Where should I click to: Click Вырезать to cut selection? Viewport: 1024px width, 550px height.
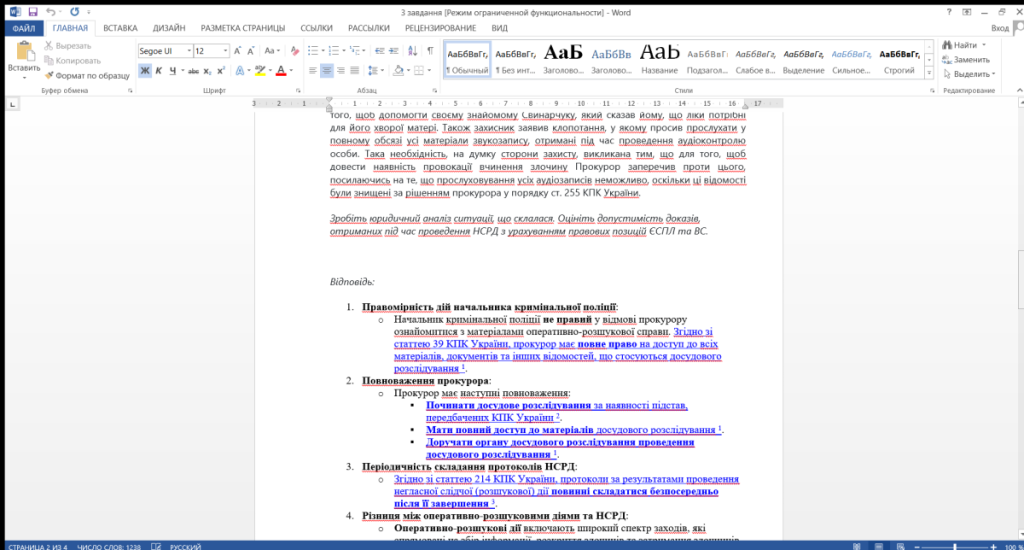pos(68,46)
